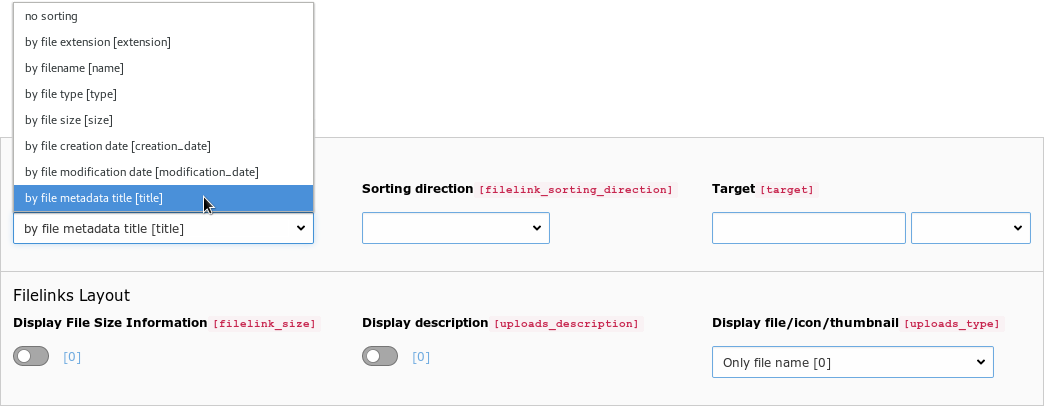Image resolution: width=1044 pixels, height=406 pixels.
Task: Click the Display description field label
Action: tap(425, 323)
